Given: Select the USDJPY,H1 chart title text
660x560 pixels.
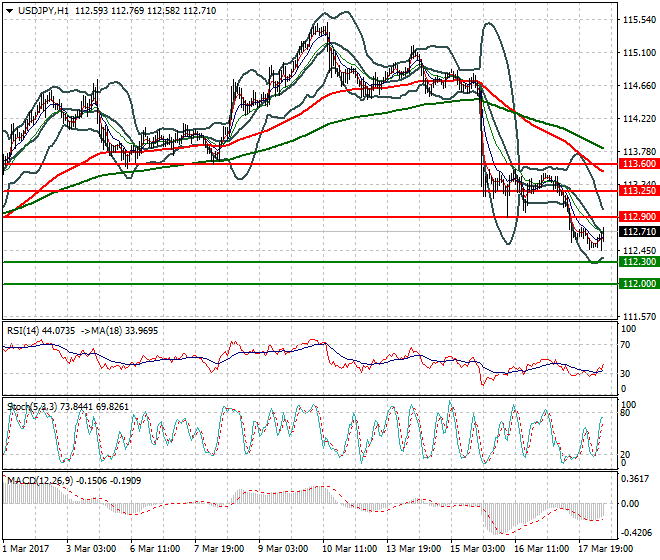Looking at the screenshot, I should tap(43, 11).
